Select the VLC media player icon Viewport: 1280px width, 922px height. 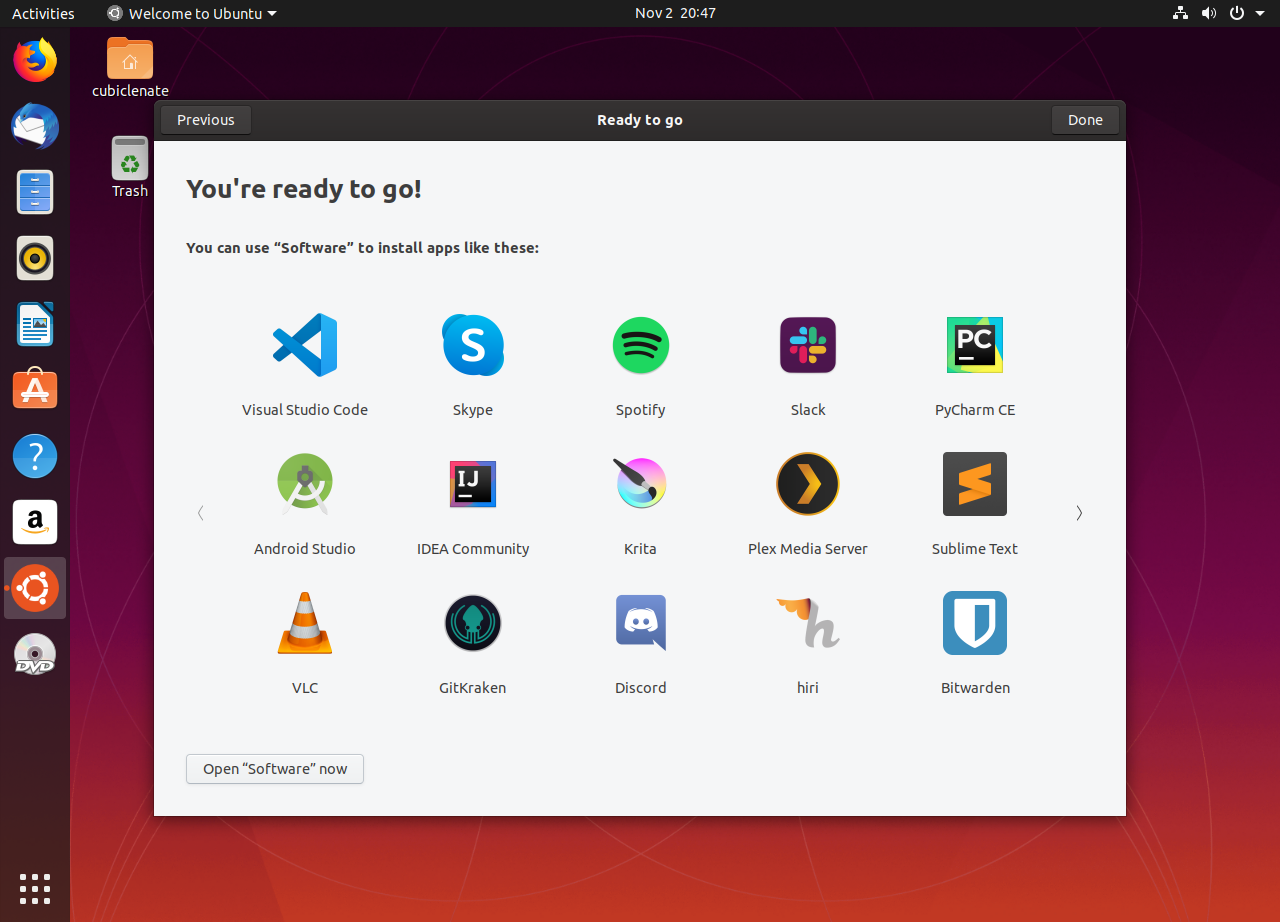(305, 623)
